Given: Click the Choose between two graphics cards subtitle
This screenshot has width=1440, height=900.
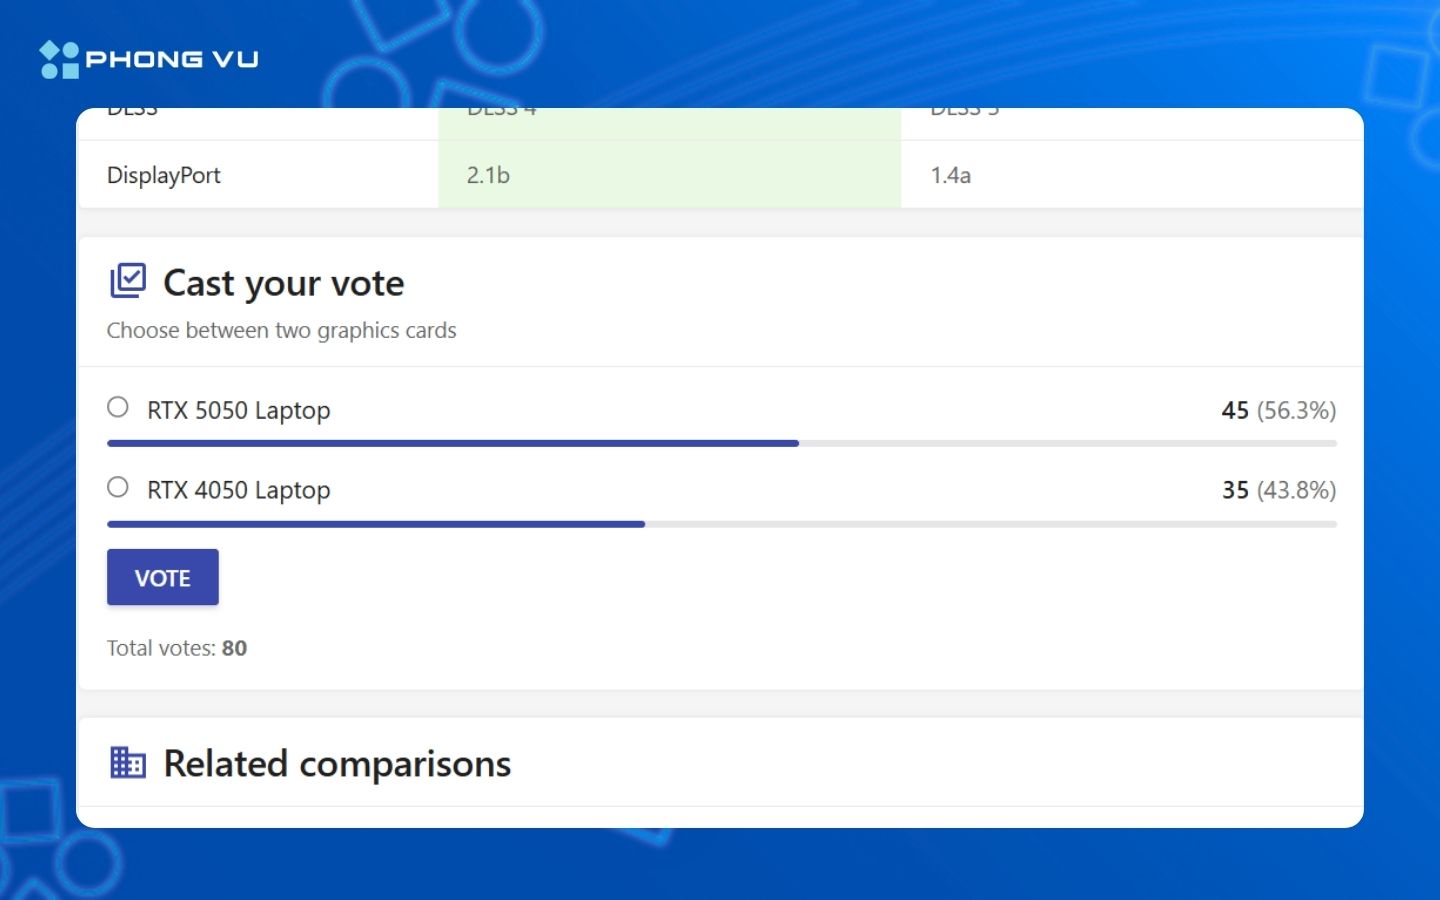Looking at the screenshot, I should 281,331.
